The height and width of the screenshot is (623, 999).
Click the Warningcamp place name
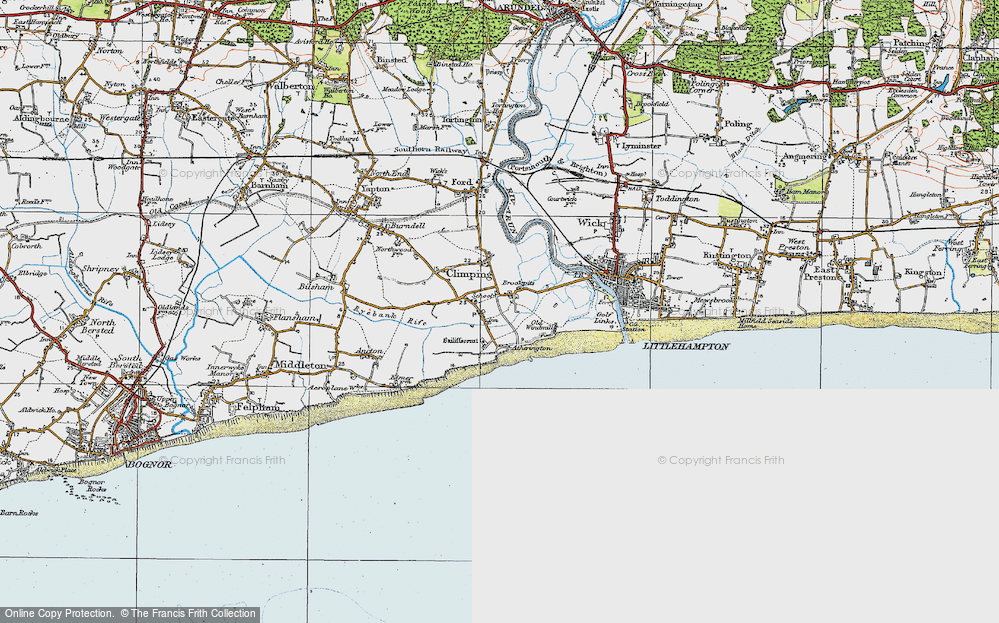[x=675, y=4]
